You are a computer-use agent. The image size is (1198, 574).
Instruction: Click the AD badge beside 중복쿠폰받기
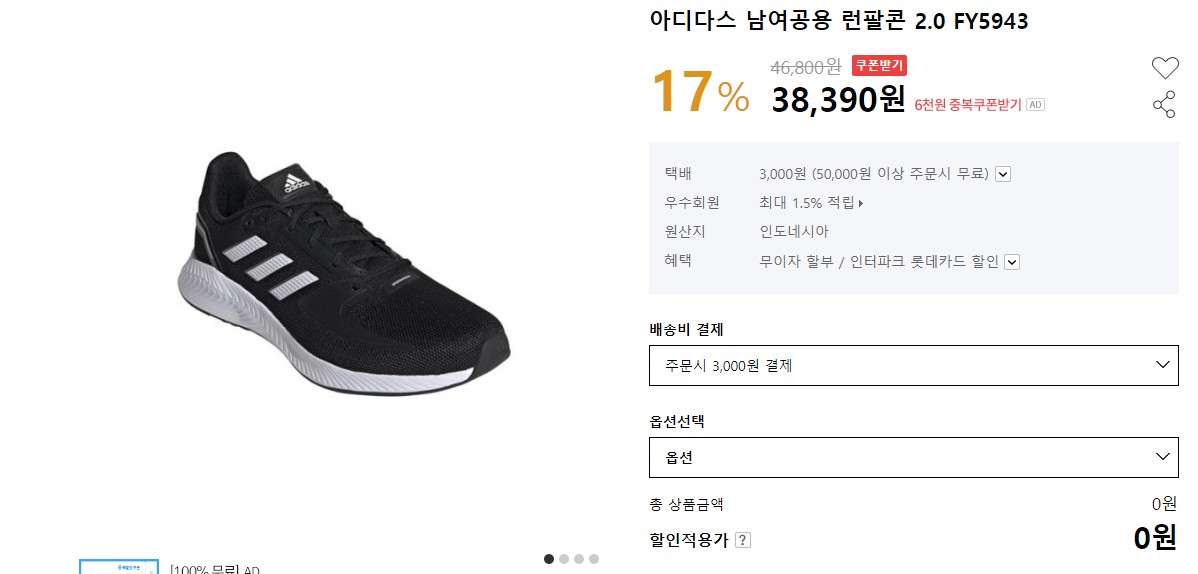coord(1036,105)
